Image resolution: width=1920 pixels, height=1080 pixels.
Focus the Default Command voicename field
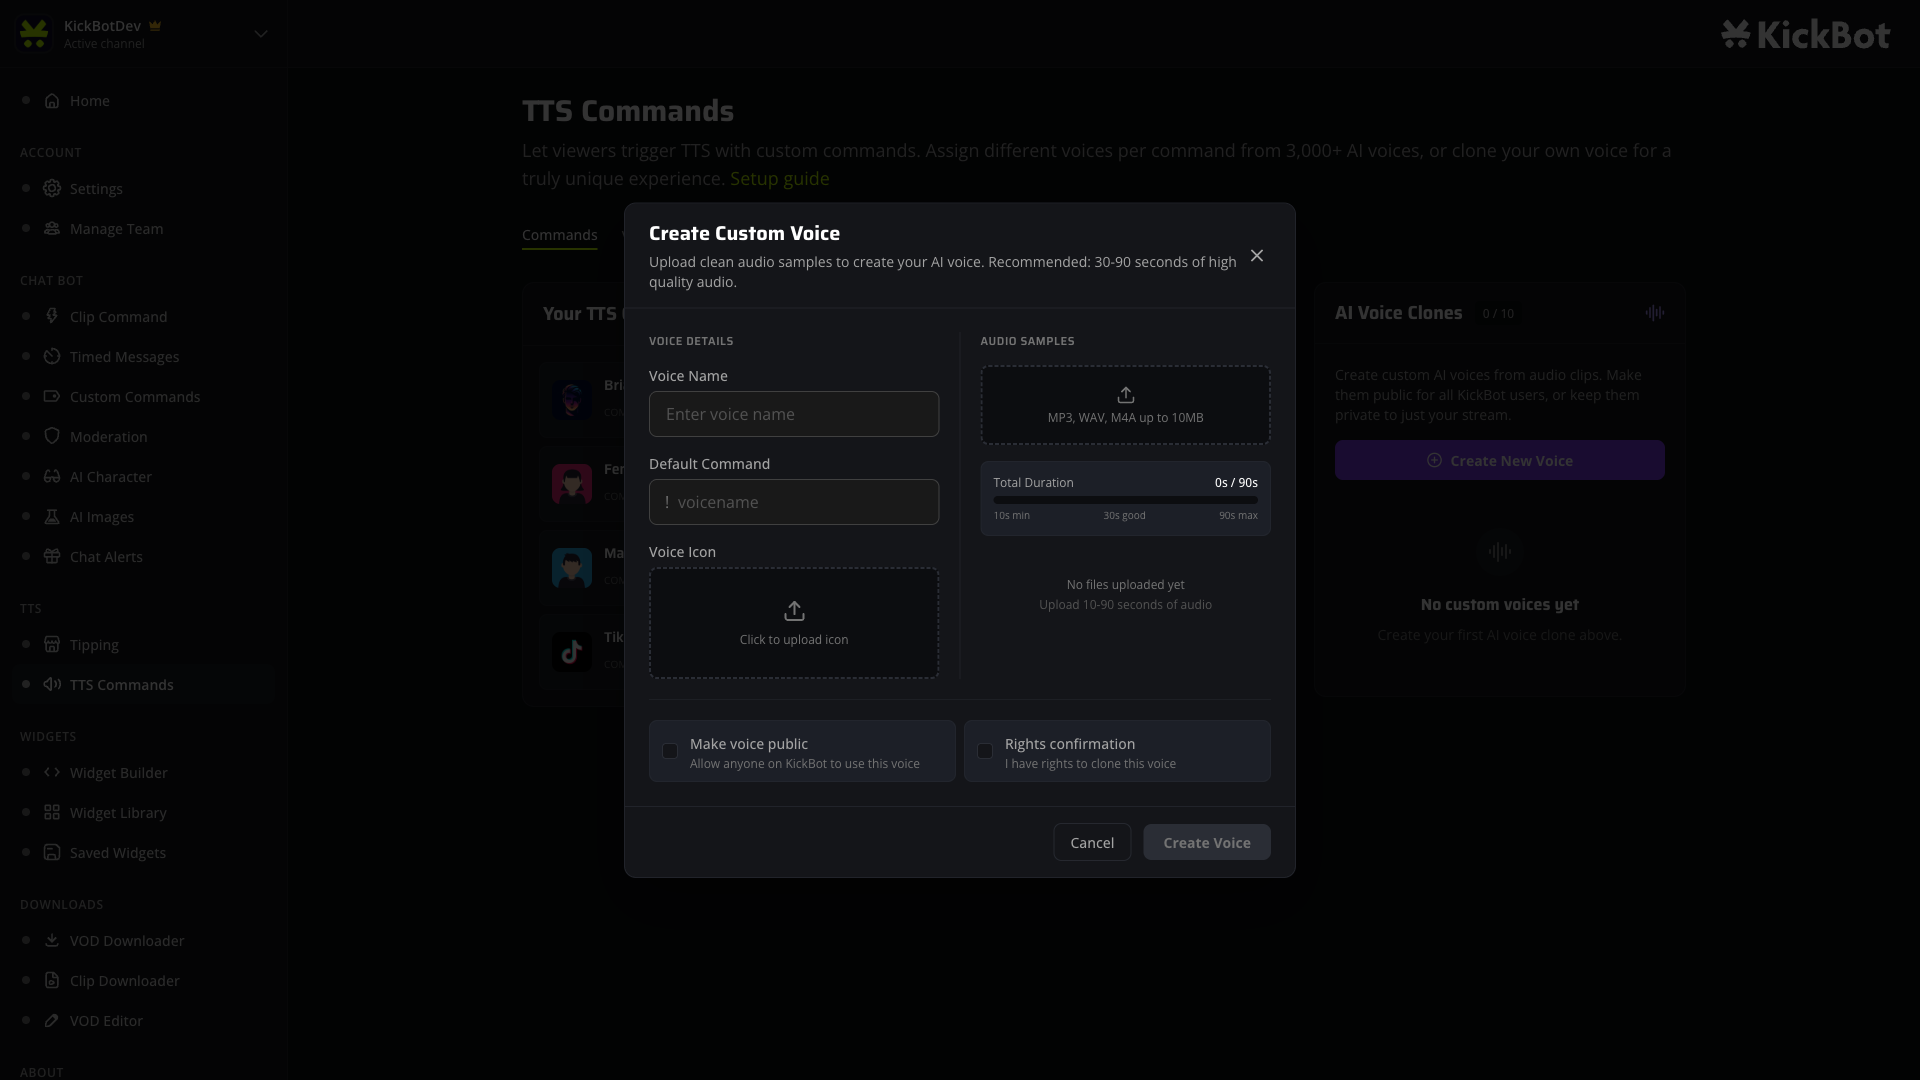point(794,502)
